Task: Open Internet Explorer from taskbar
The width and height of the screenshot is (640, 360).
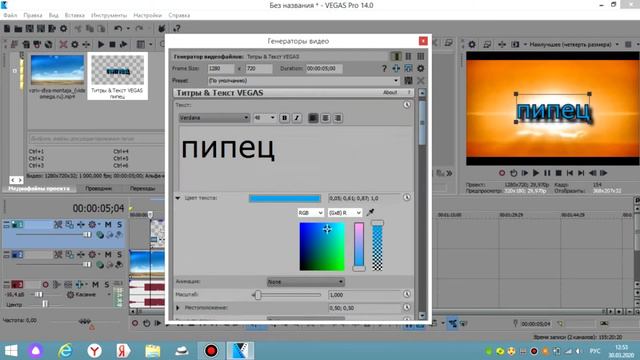Action: click(x=65, y=351)
